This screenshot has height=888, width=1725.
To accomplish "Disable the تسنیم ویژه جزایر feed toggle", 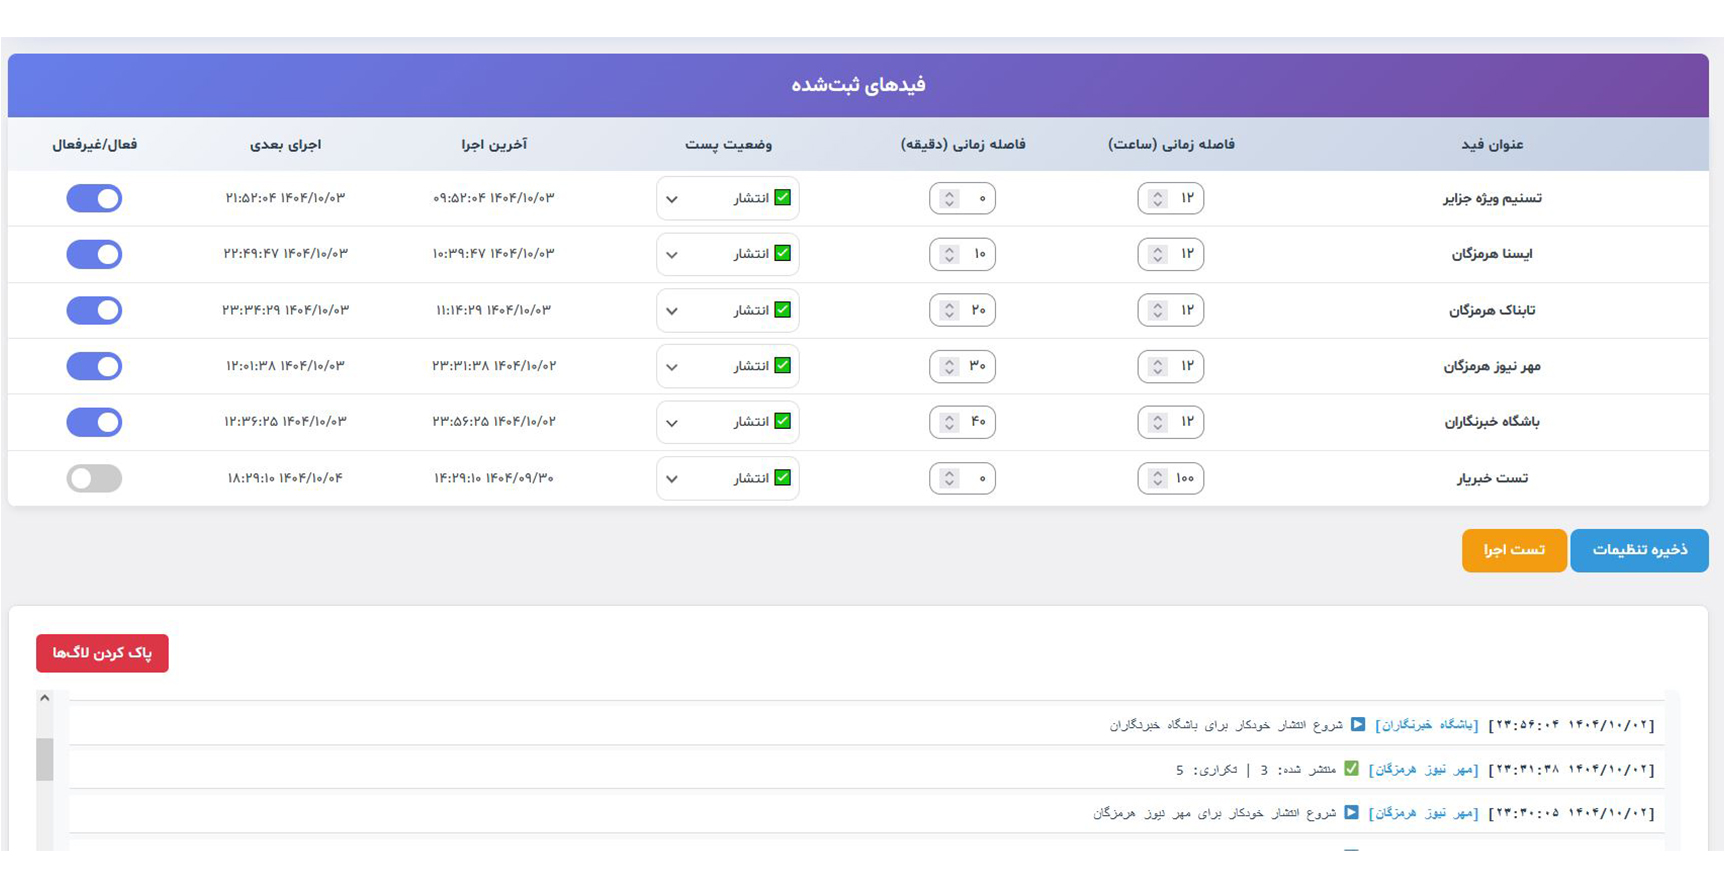I will click(94, 198).
